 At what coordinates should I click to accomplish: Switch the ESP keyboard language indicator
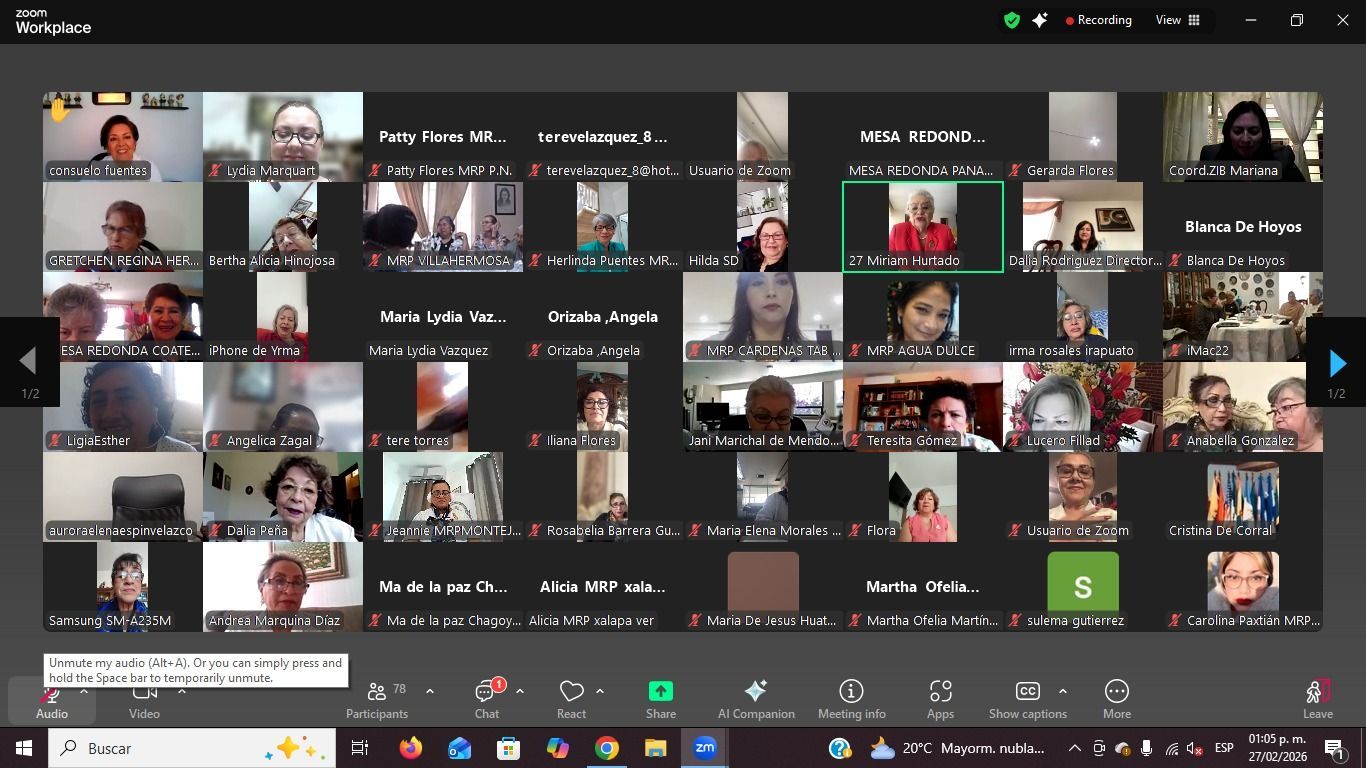pyautogui.click(x=1224, y=748)
